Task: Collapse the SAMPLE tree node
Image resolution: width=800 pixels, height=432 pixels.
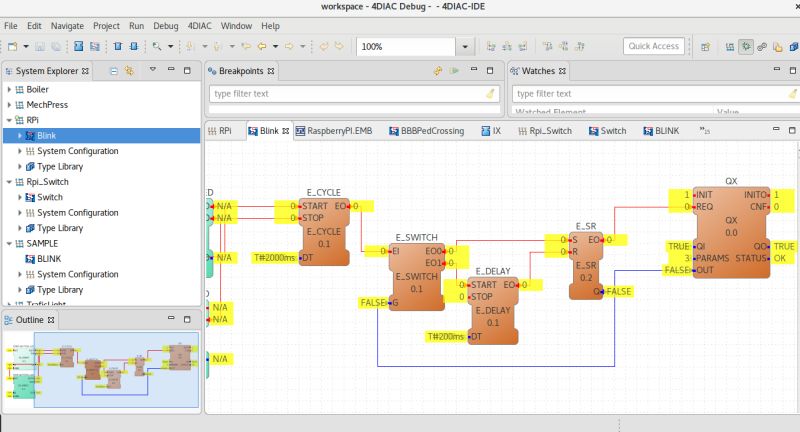Action: pyautogui.click(x=9, y=243)
